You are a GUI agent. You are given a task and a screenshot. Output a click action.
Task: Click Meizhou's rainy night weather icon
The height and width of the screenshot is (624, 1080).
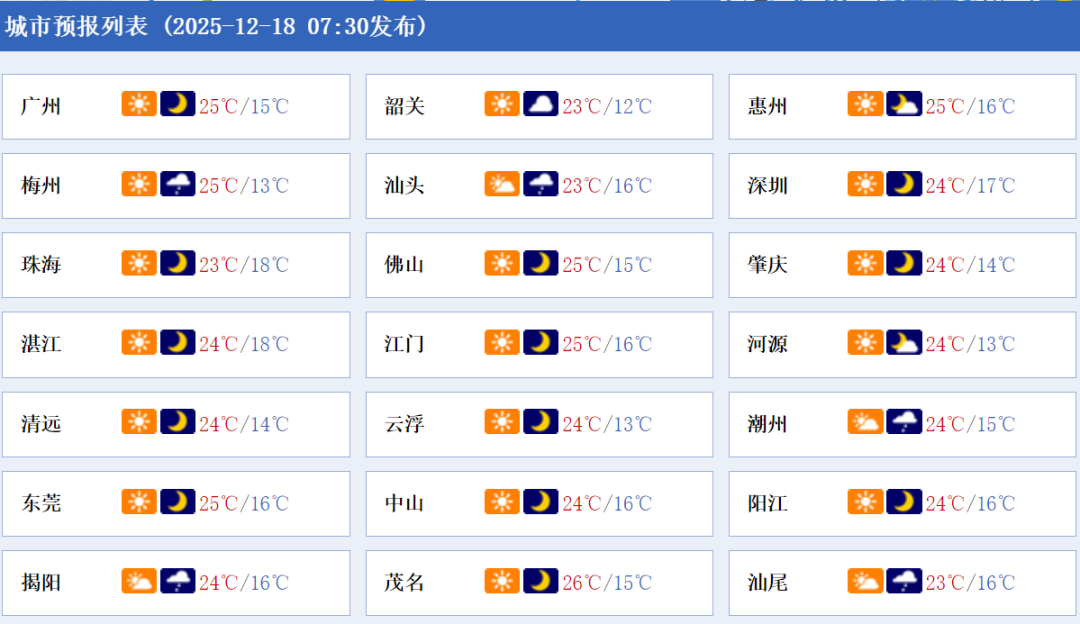tap(177, 184)
